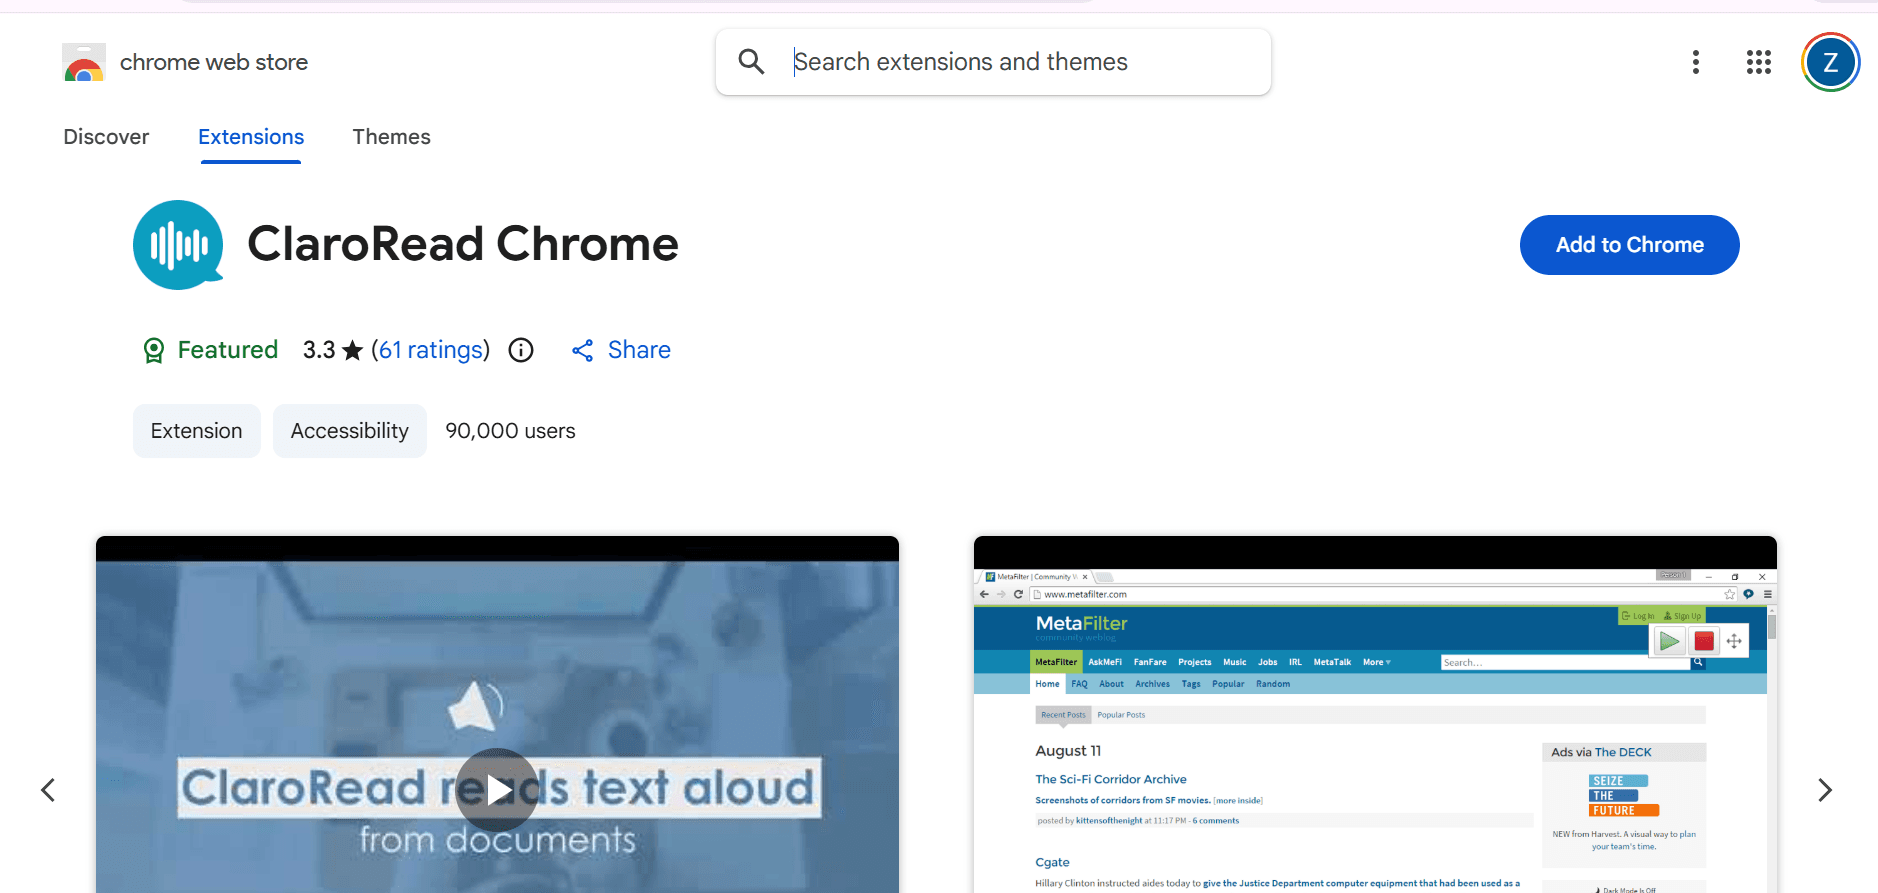Click the Accessibility category chip
The width and height of the screenshot is (1878, 893).
pos(350,431)
